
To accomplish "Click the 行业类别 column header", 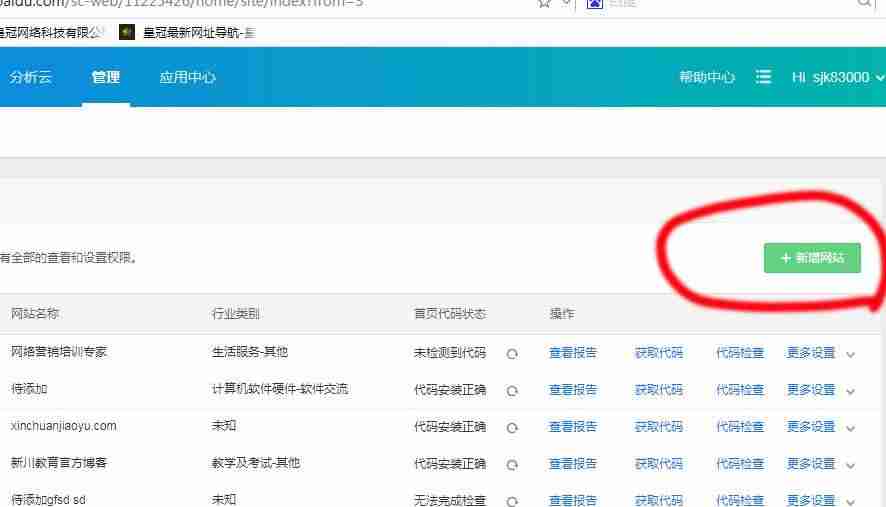I will 236,313.
